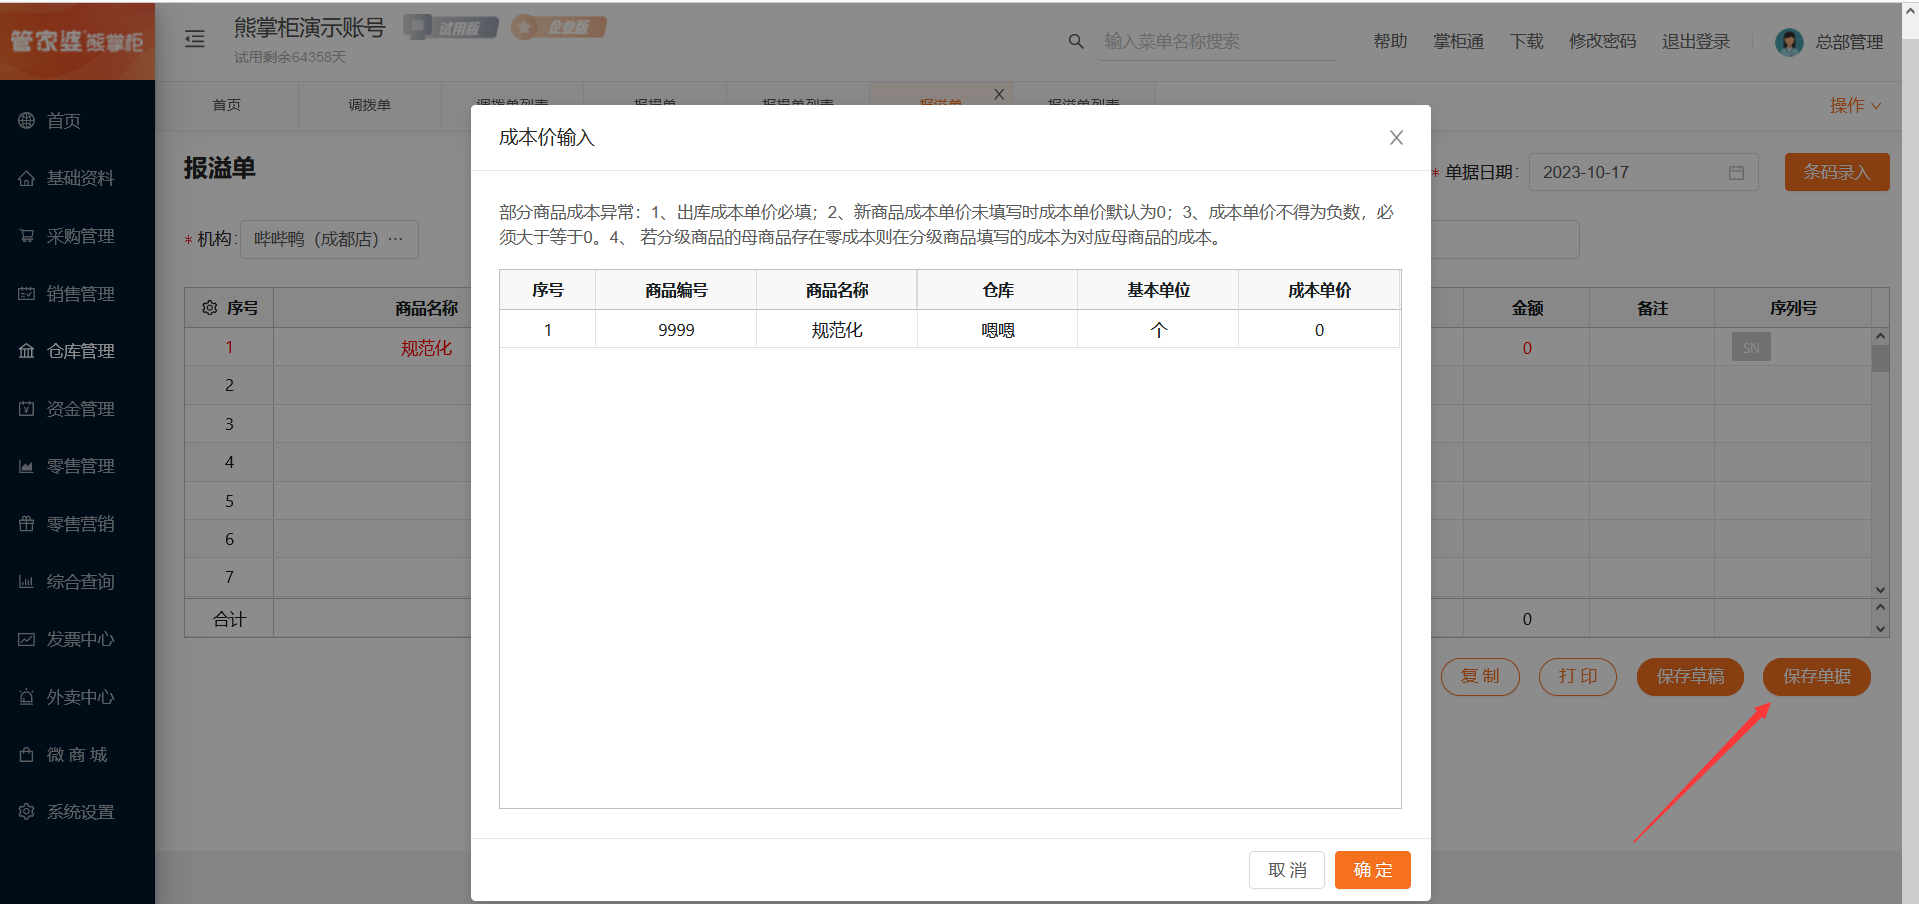
Task: Click 成本单价 column header
Action: click(1319, 290)
